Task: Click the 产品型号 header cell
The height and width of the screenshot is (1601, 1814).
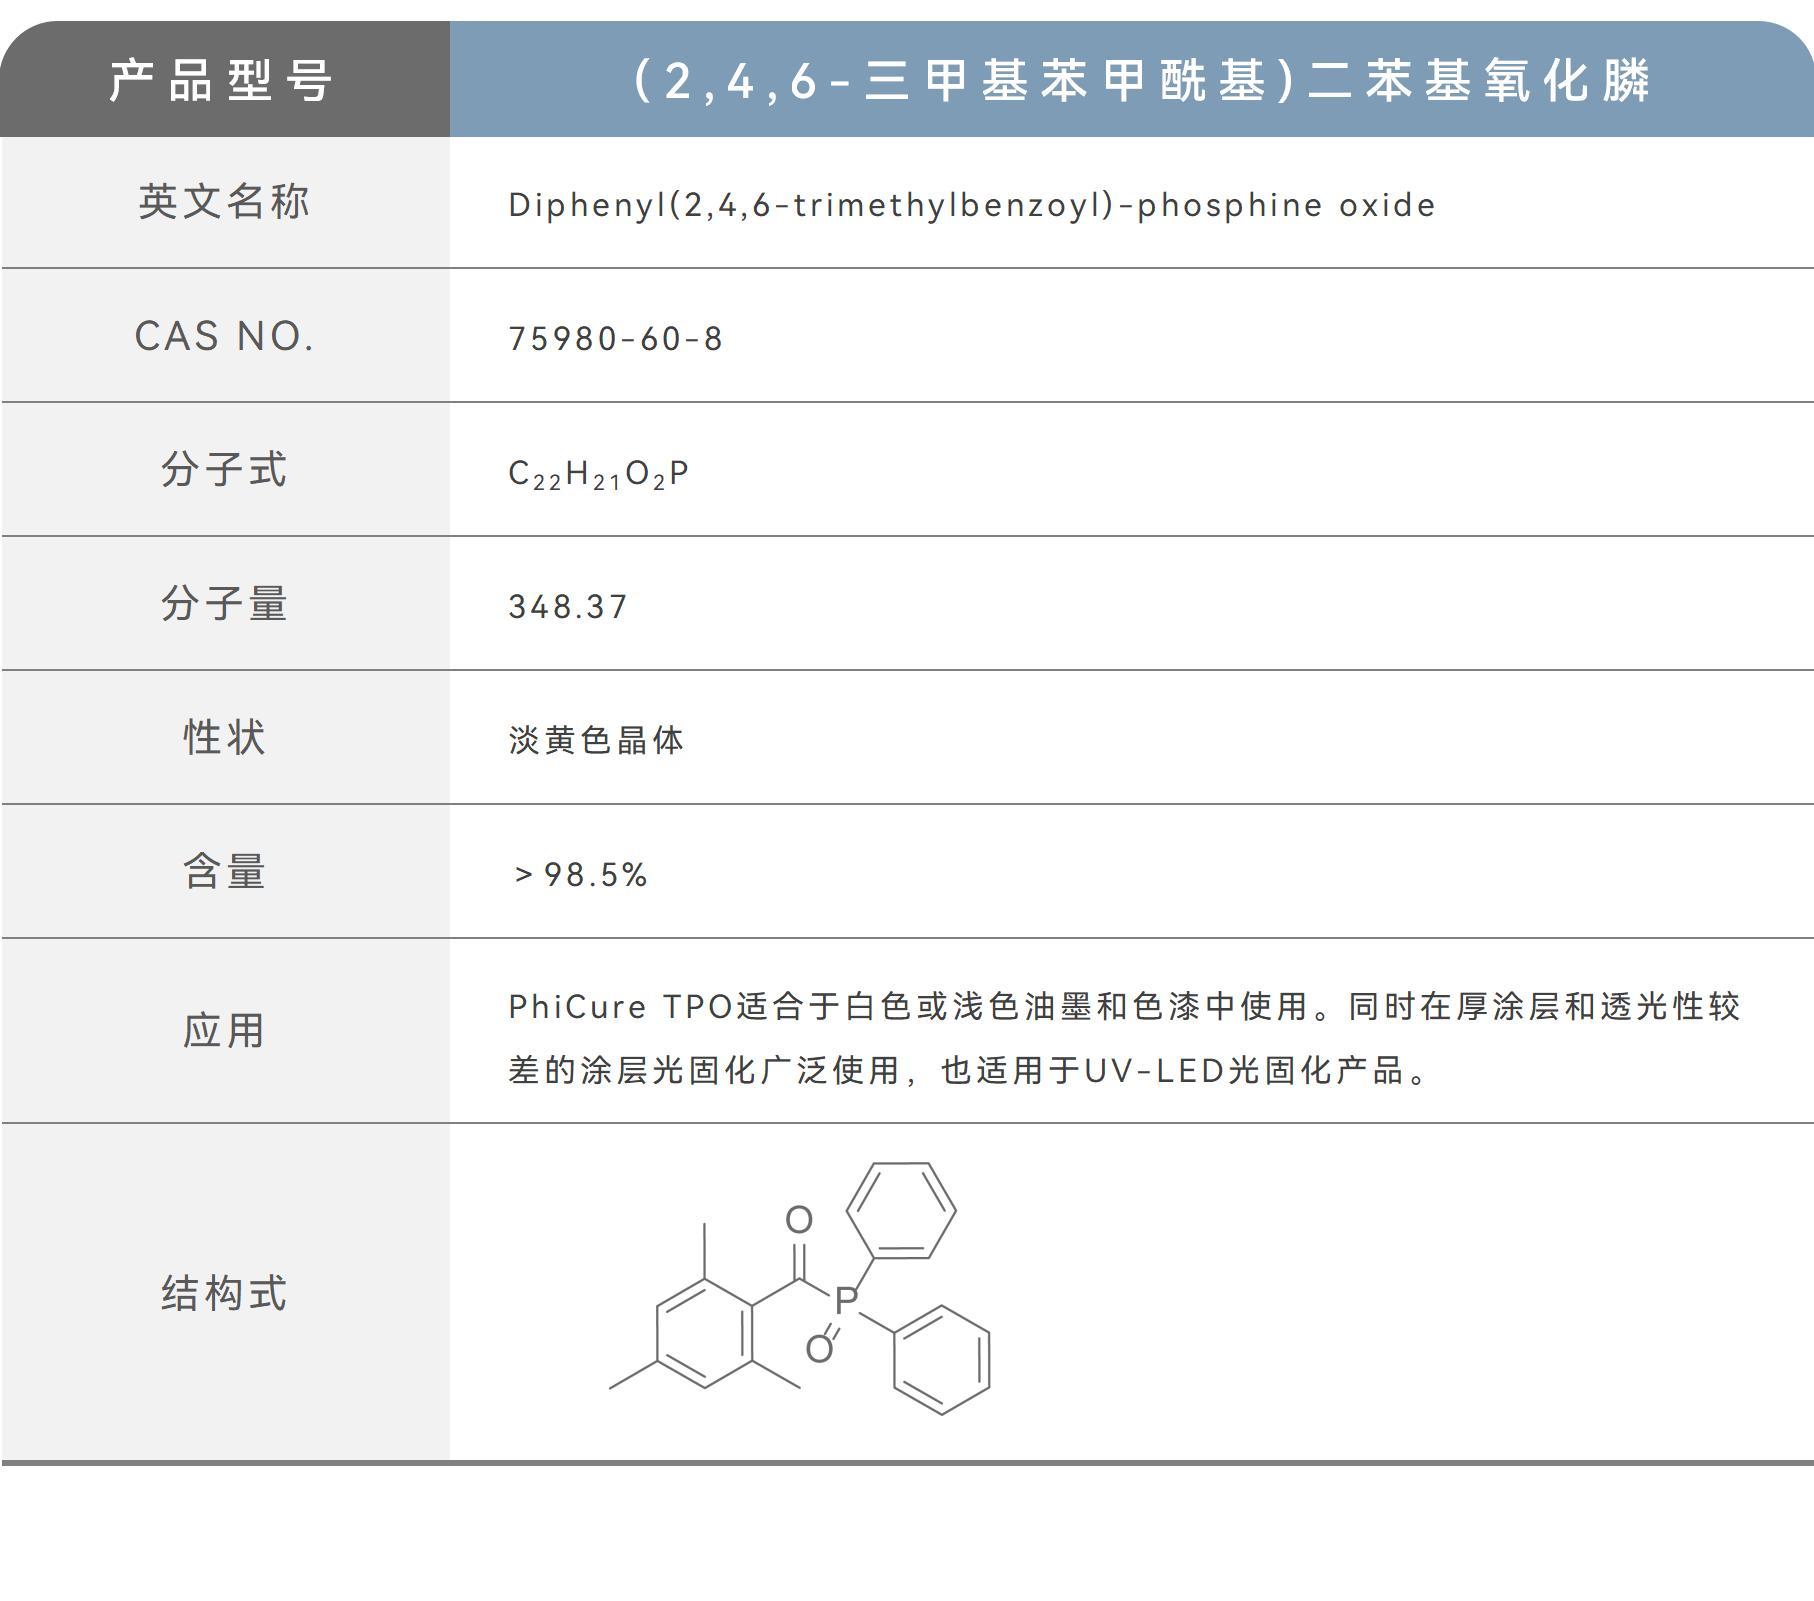Action: (x=225, y=83)
